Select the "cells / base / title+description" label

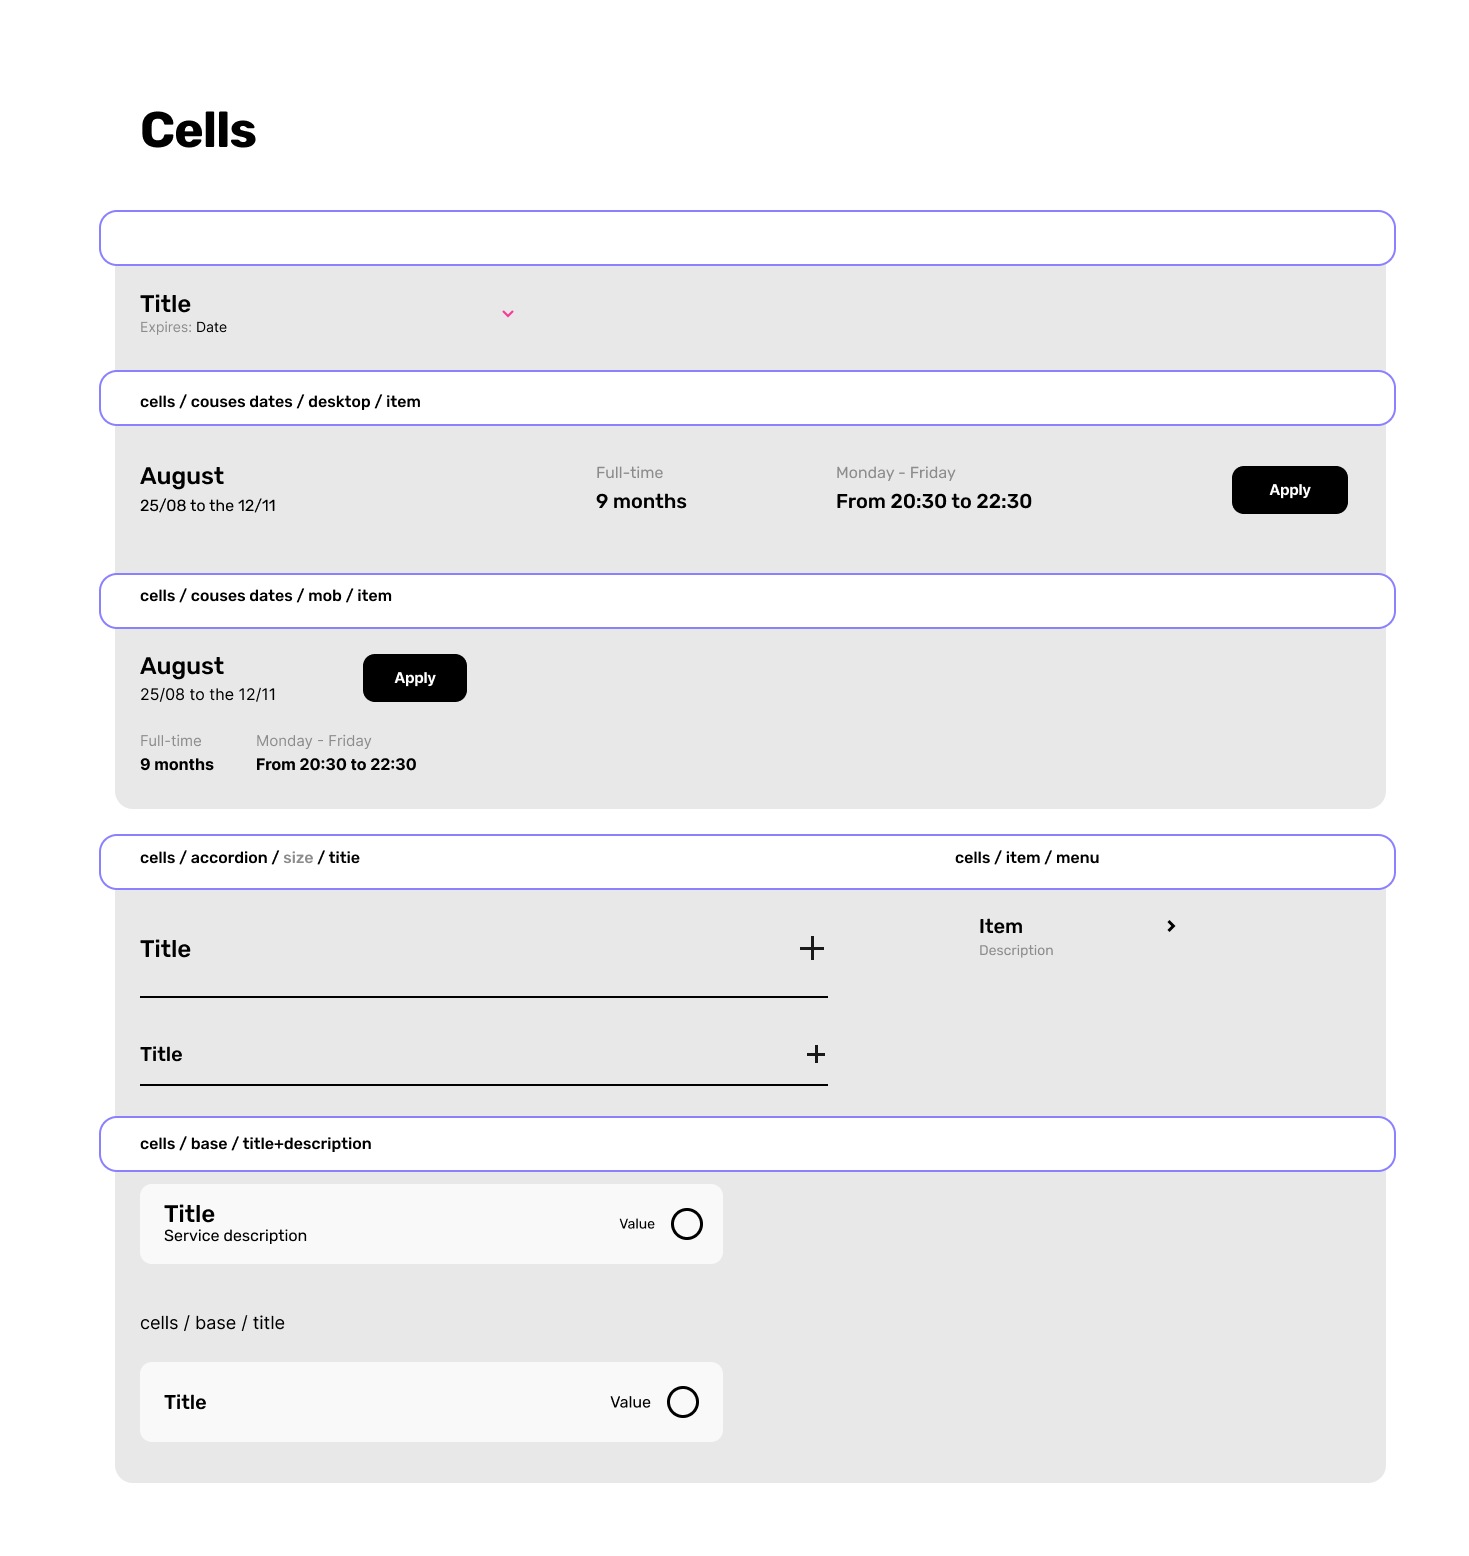click(256, 1144)
